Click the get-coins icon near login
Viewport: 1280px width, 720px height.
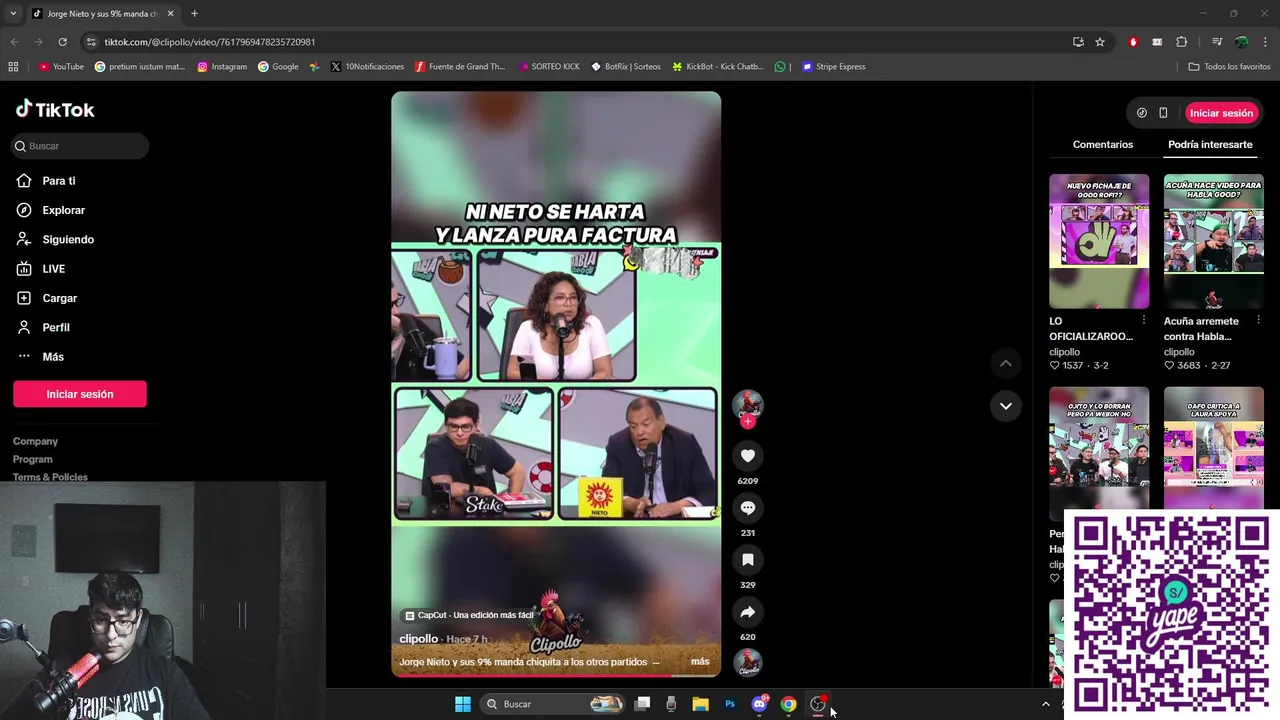click(x=1142, y=113)
